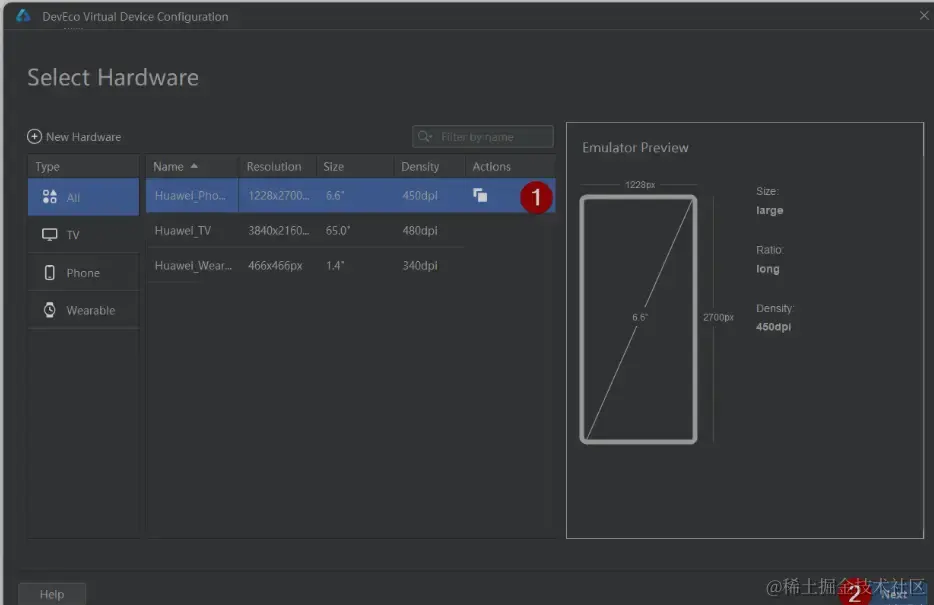The height and width of the screenshot is (605, 934).
Task: Click the 340dpi density cell
Action: click(x=420, y=266)
